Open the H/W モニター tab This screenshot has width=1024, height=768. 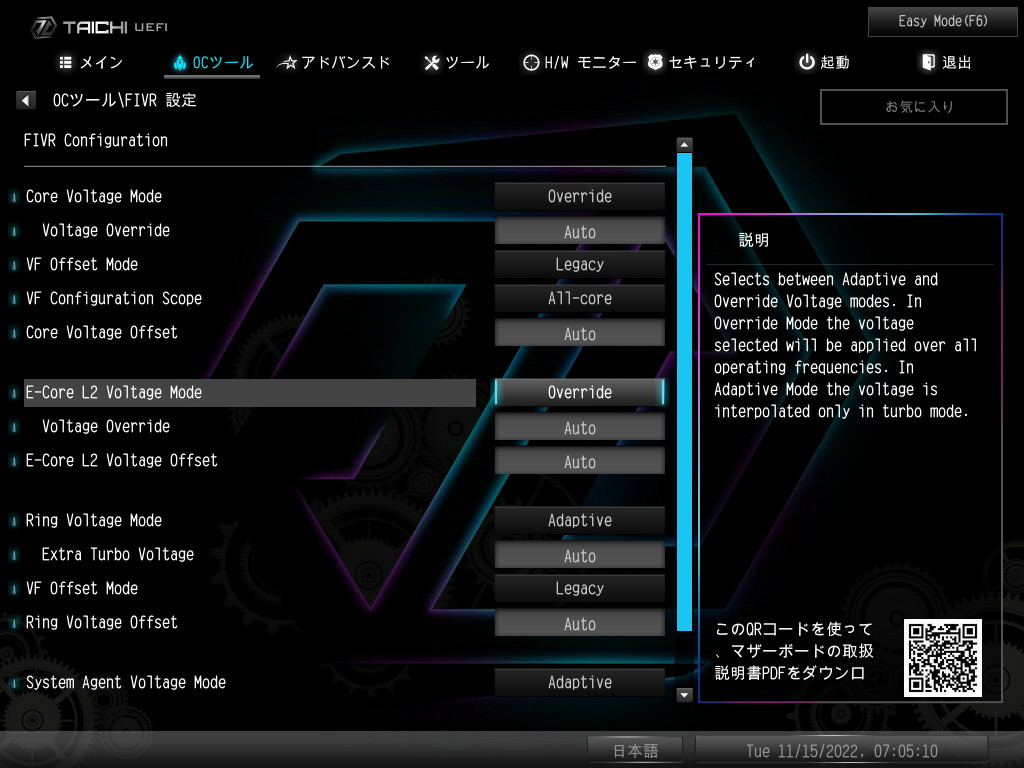point(579,63)
